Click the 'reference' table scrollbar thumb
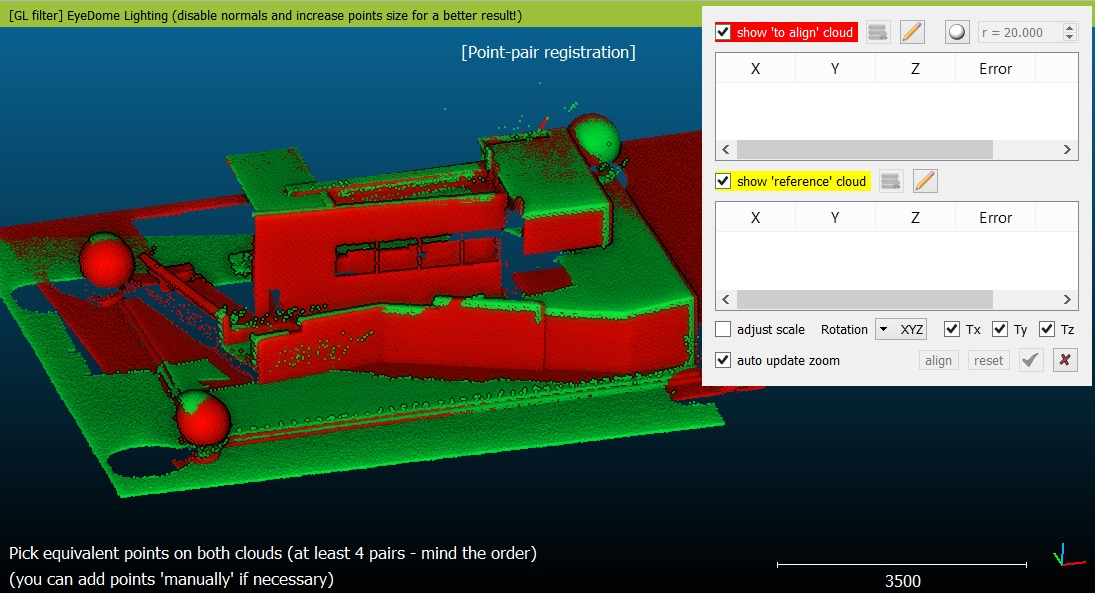 (865, 300)
